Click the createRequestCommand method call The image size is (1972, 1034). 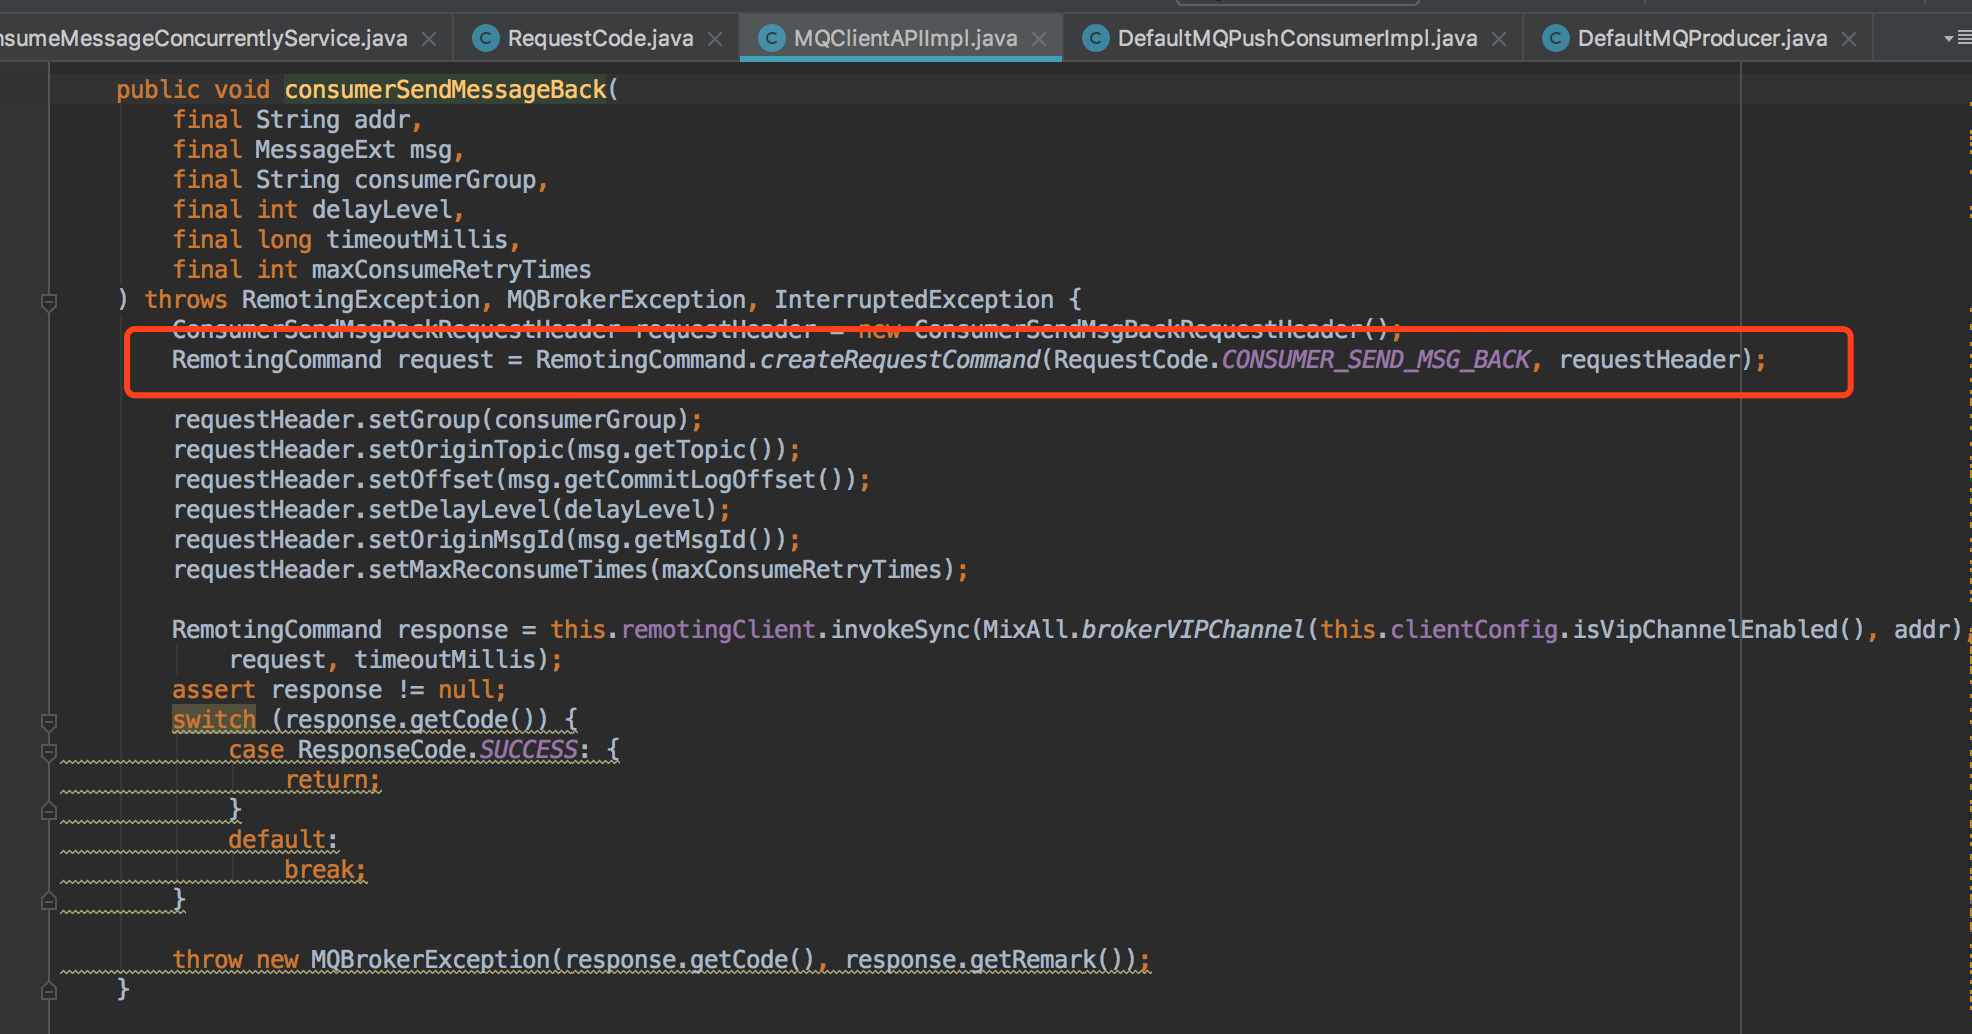click(x=900, y=360)
